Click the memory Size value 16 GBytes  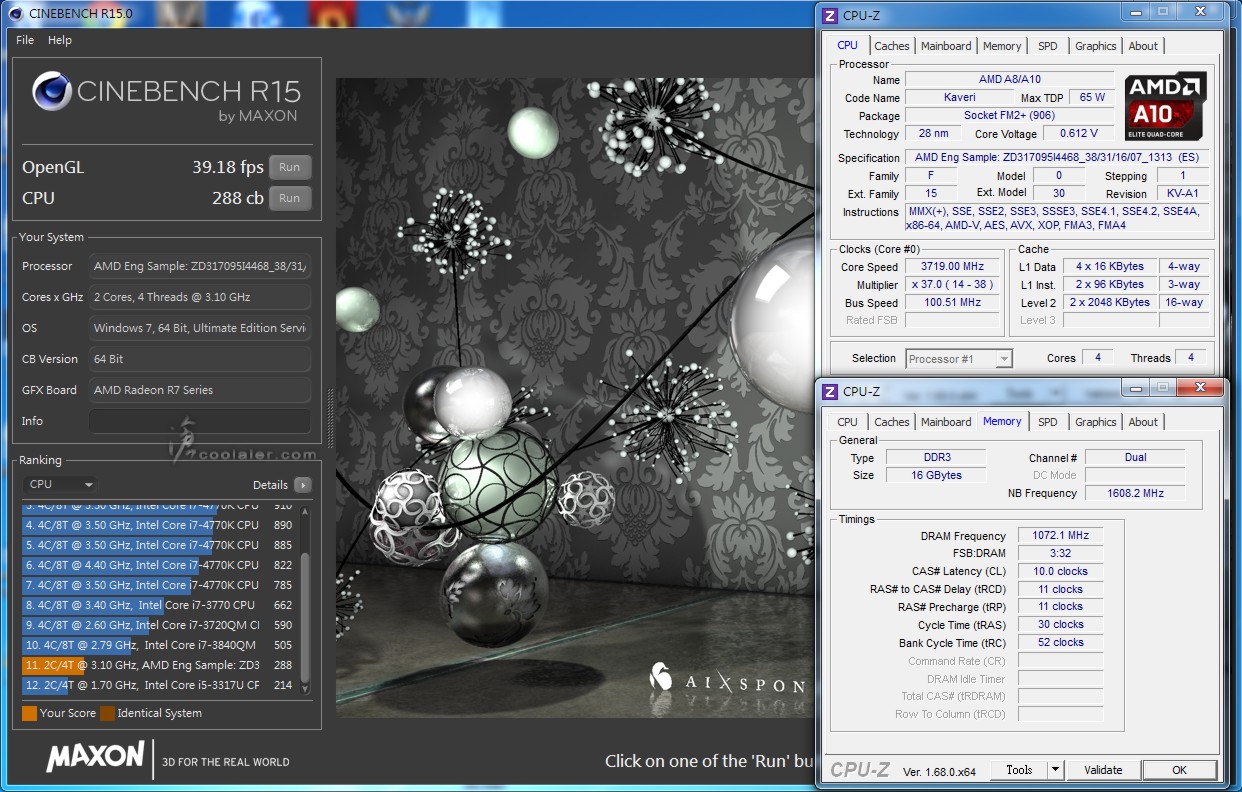[x=936, y=475]
